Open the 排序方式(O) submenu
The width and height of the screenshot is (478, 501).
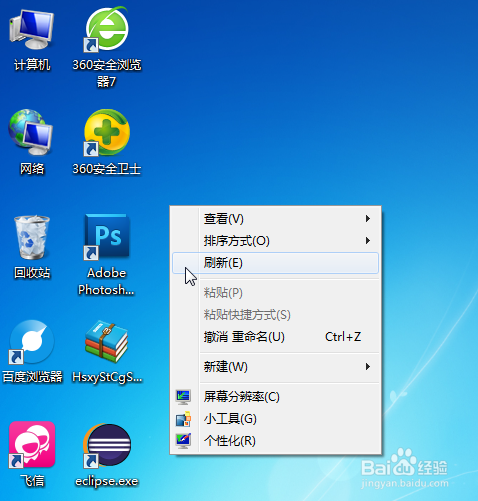(275, 241)
